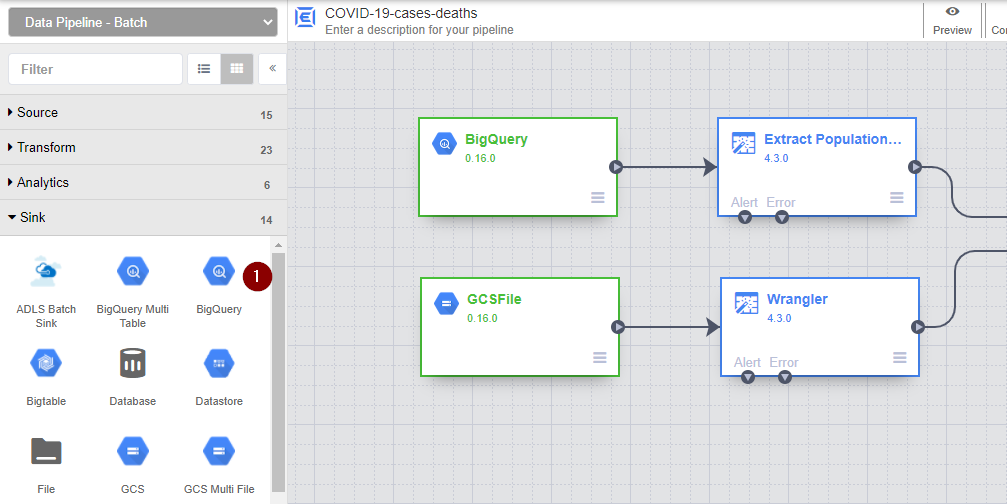Add the BigQuery sink plugin
The image size is (1007, 504).
click(x=219, y=285)
